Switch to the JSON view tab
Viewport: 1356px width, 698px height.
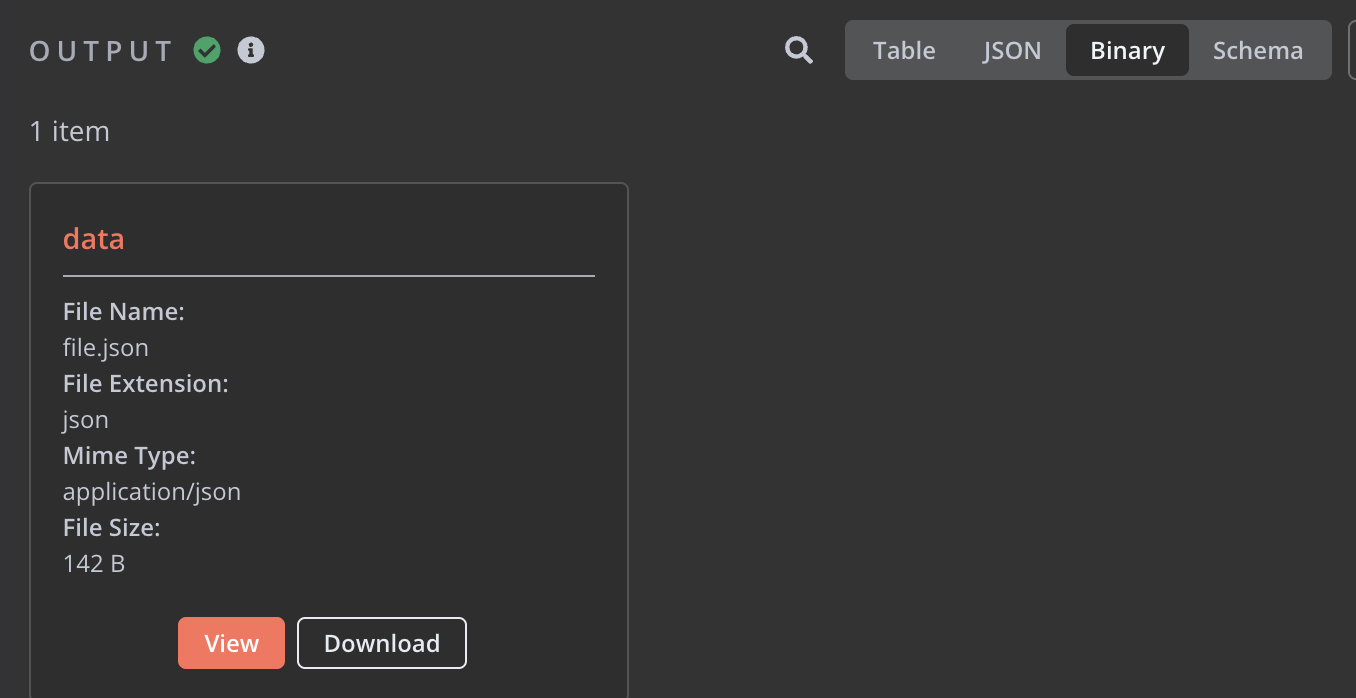coord(1012,51)
